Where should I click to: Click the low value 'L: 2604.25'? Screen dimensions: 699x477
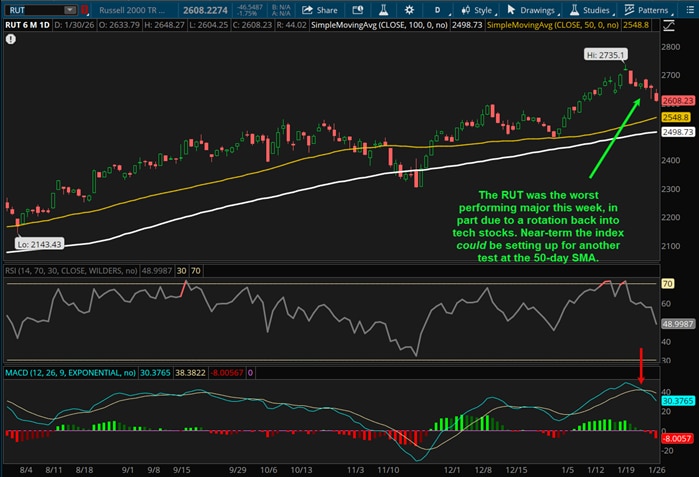(208, 25)
